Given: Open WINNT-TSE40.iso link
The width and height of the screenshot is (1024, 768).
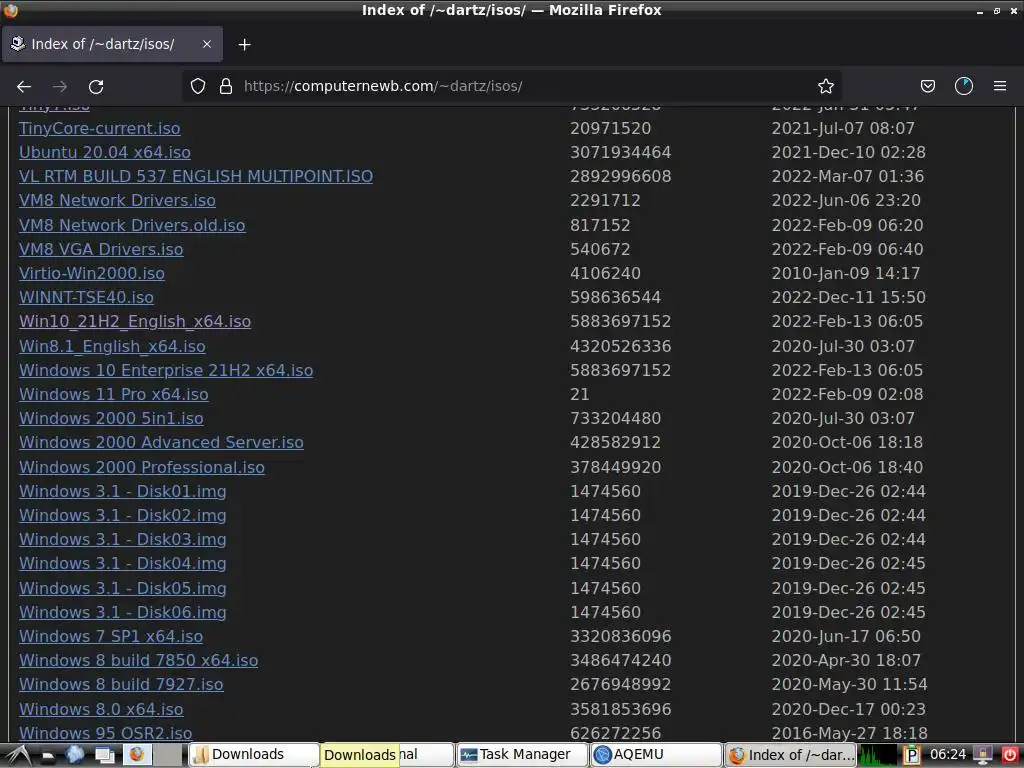Looking at the screenshot, I should coord(86,297).
